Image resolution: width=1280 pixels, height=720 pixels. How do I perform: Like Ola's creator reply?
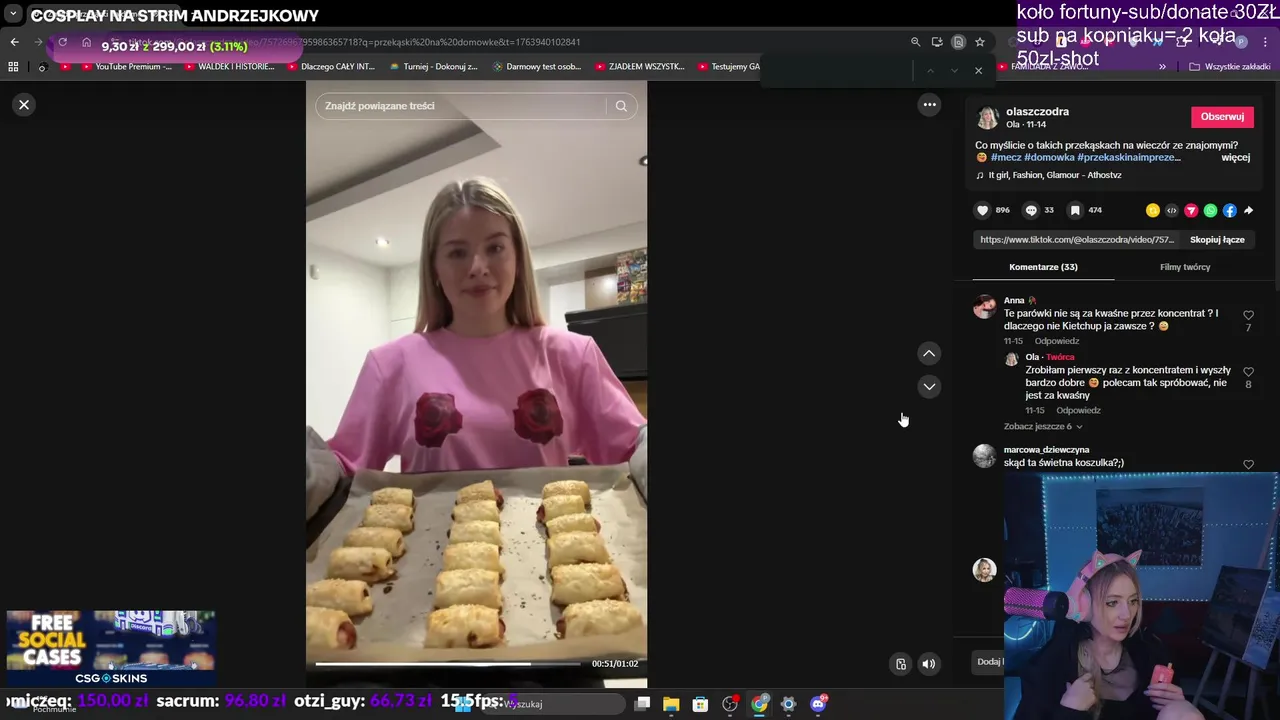[1248, 372]
